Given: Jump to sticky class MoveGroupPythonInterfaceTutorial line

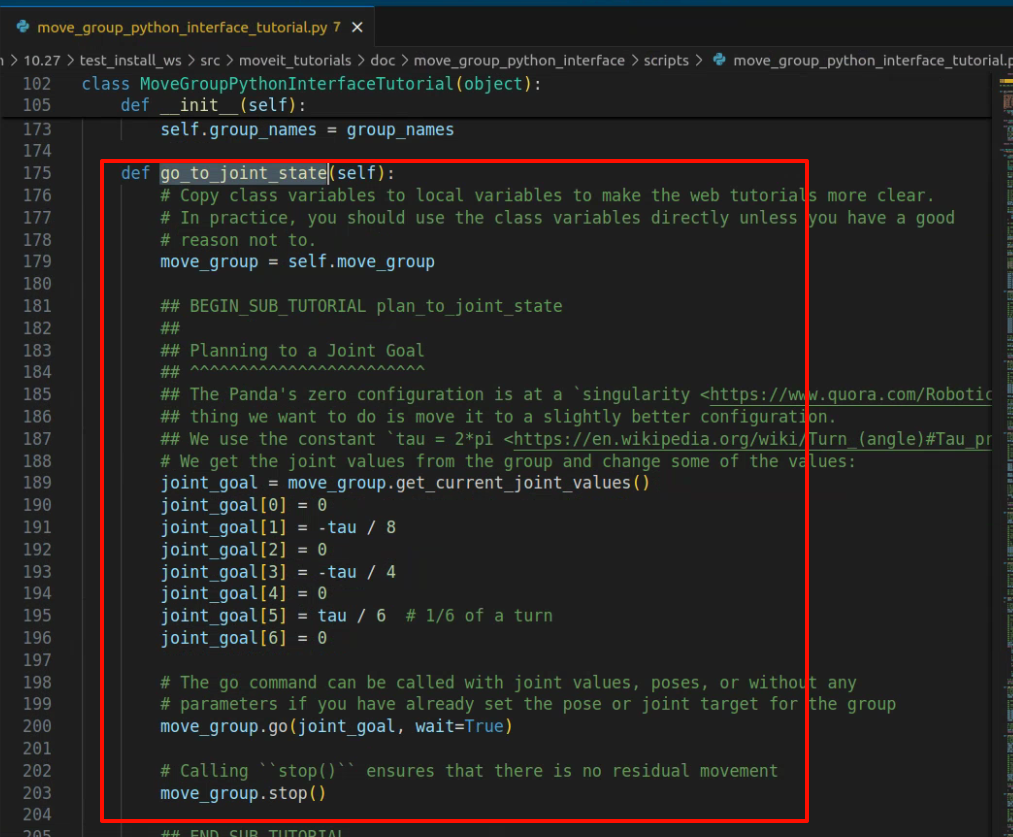Looking at the screenshot, I should coord(311,84).
